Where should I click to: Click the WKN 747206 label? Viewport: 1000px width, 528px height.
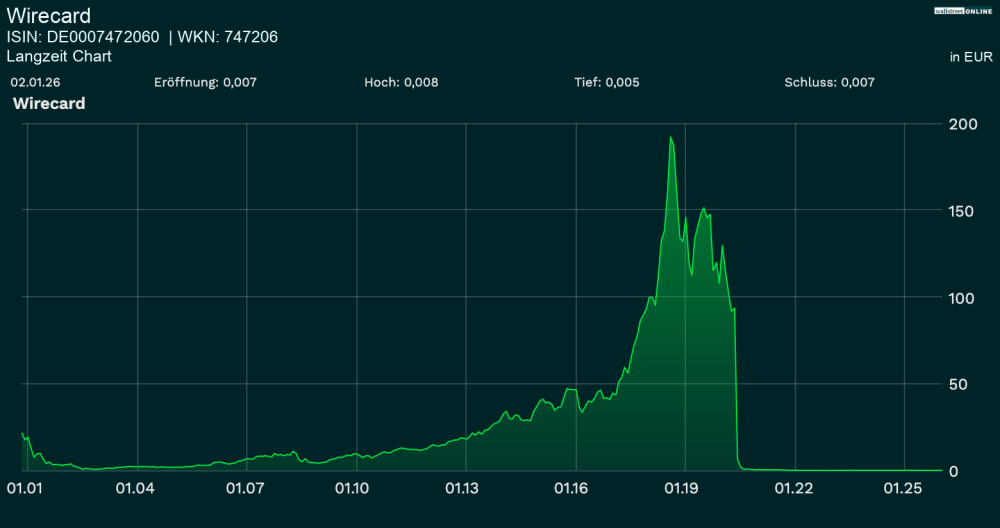coord(228,37)
